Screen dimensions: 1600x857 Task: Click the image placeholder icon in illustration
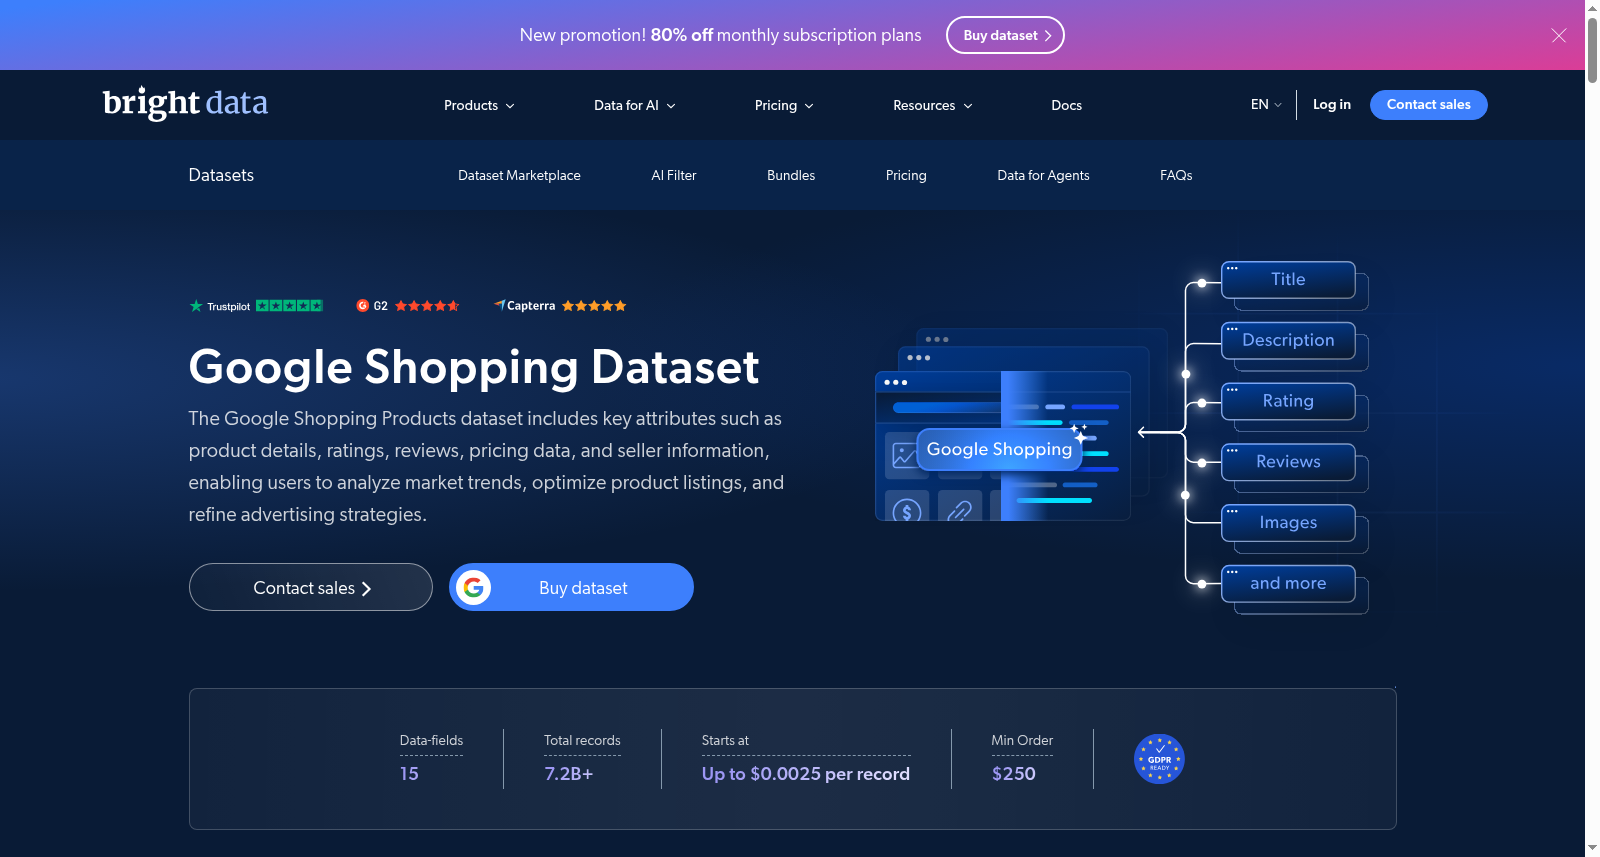click(903, 455)
